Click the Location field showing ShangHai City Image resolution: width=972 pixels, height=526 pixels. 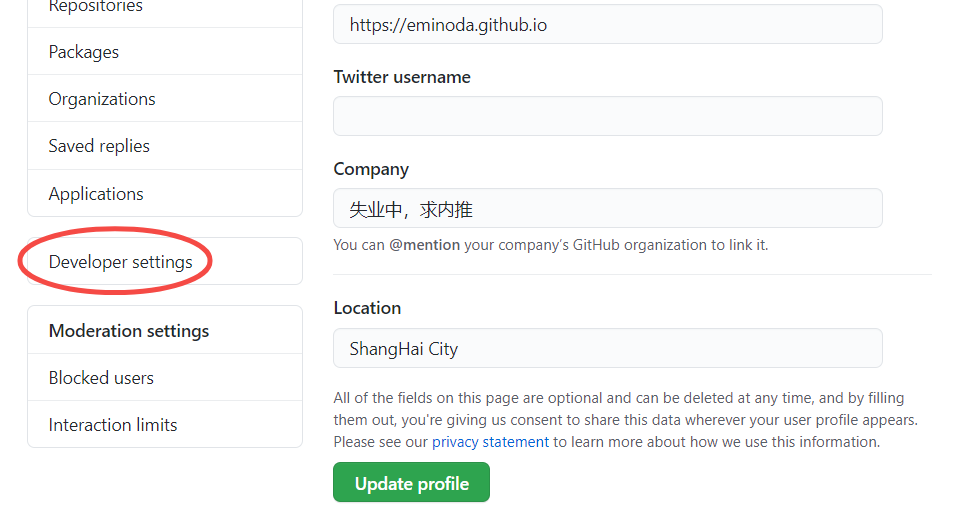608,348
